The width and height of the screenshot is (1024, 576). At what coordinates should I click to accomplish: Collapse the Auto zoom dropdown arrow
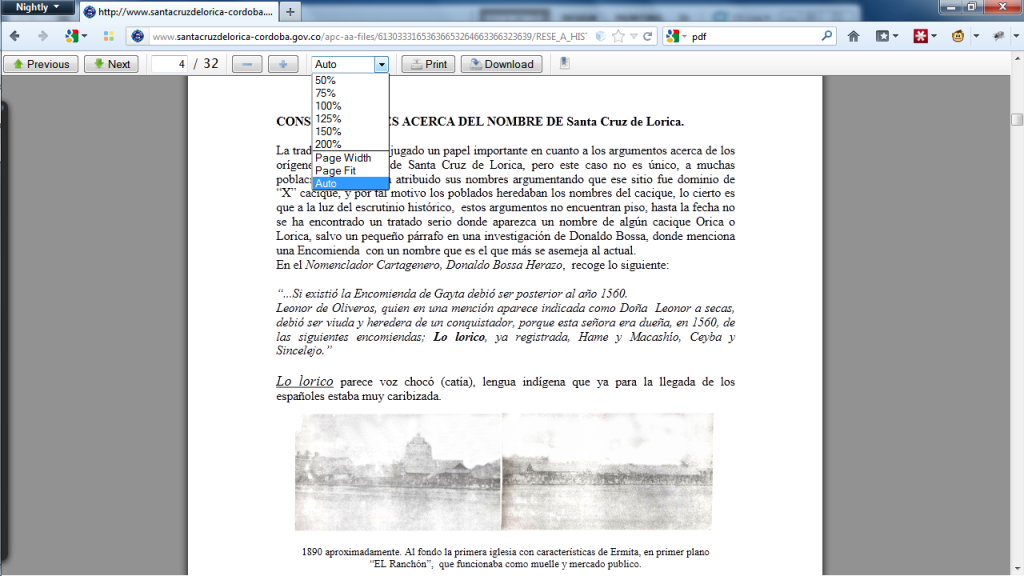click(381, 64)
